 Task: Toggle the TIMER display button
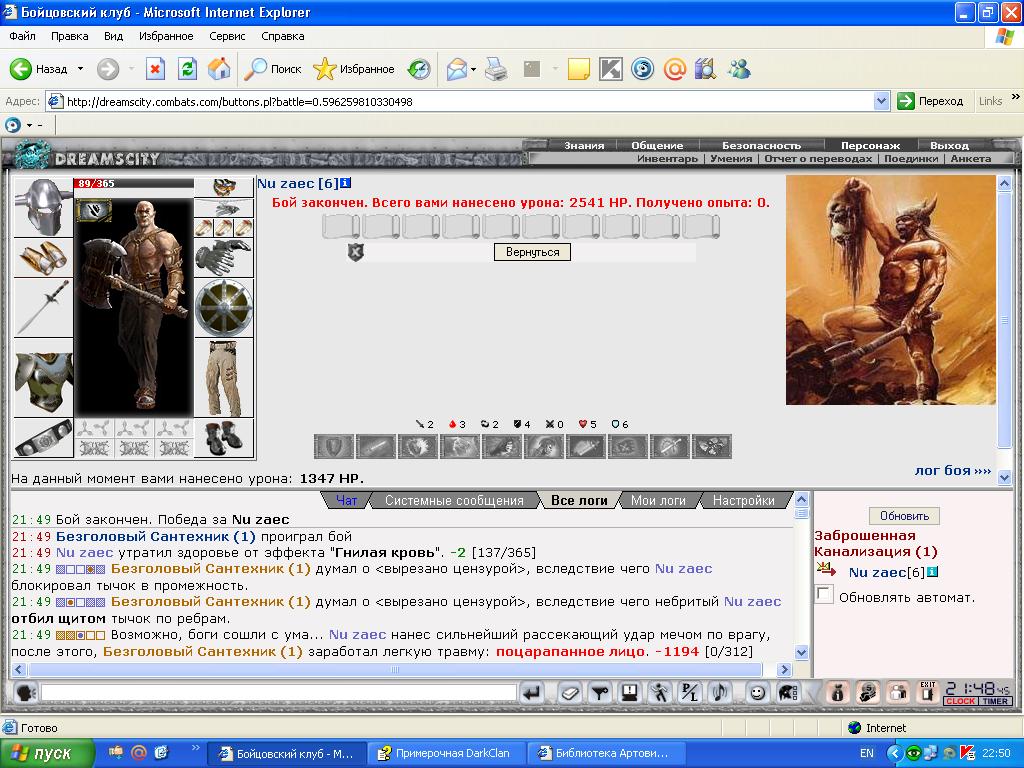pyautogui.click(x=995, y=701)
